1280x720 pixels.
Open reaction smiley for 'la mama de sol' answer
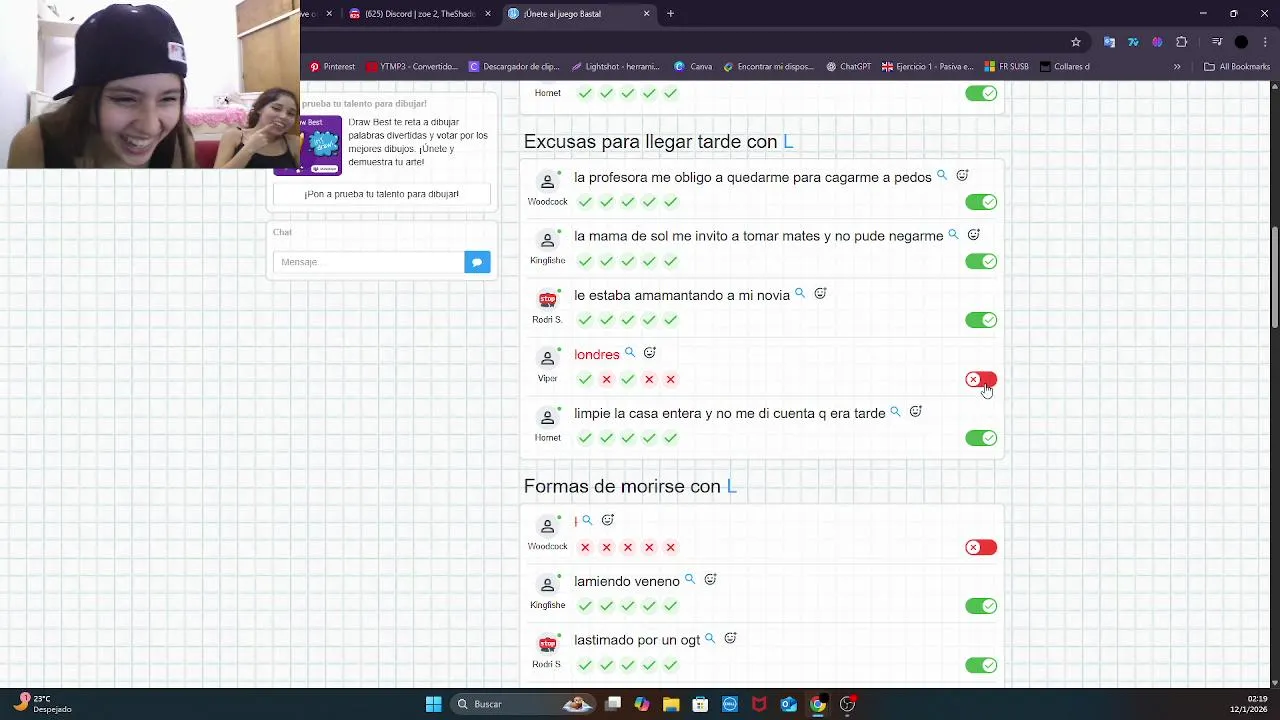tap(974, 235)
